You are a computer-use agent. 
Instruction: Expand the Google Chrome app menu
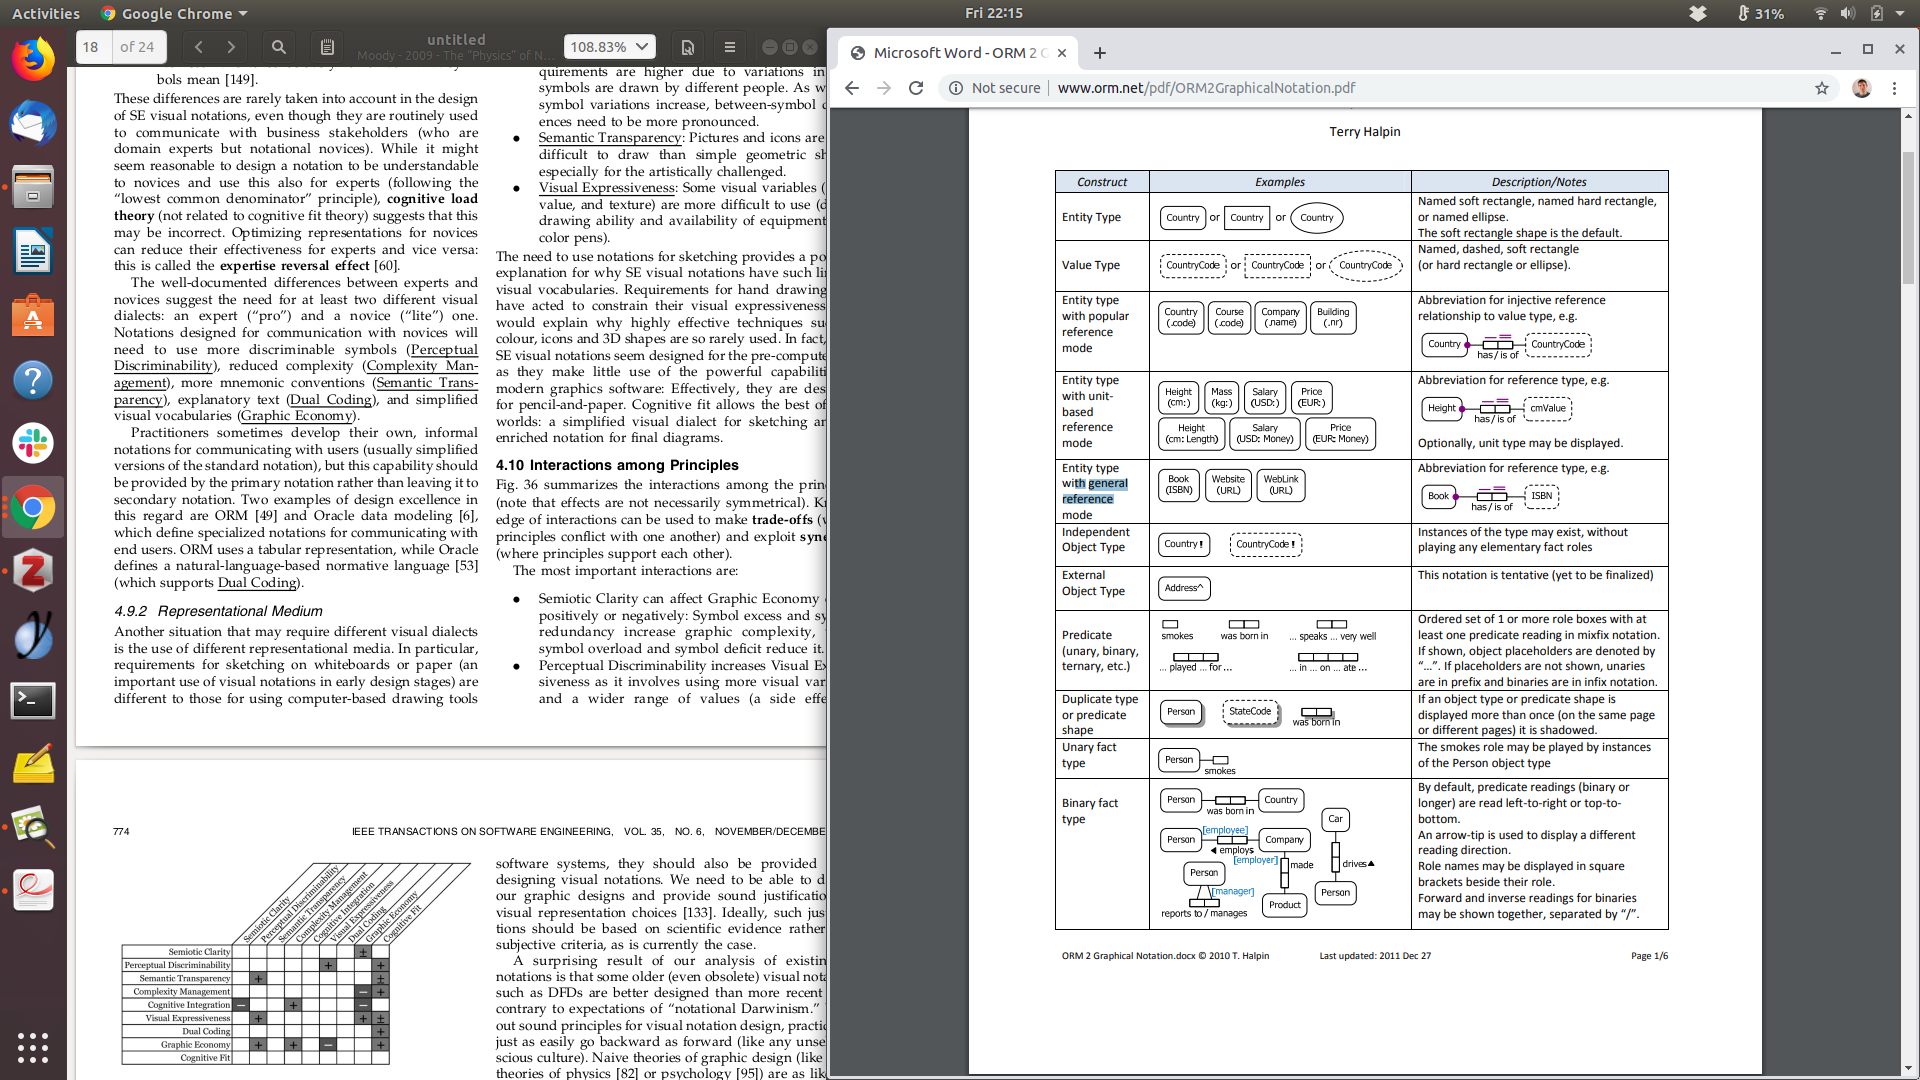click(x=175, y=13)
